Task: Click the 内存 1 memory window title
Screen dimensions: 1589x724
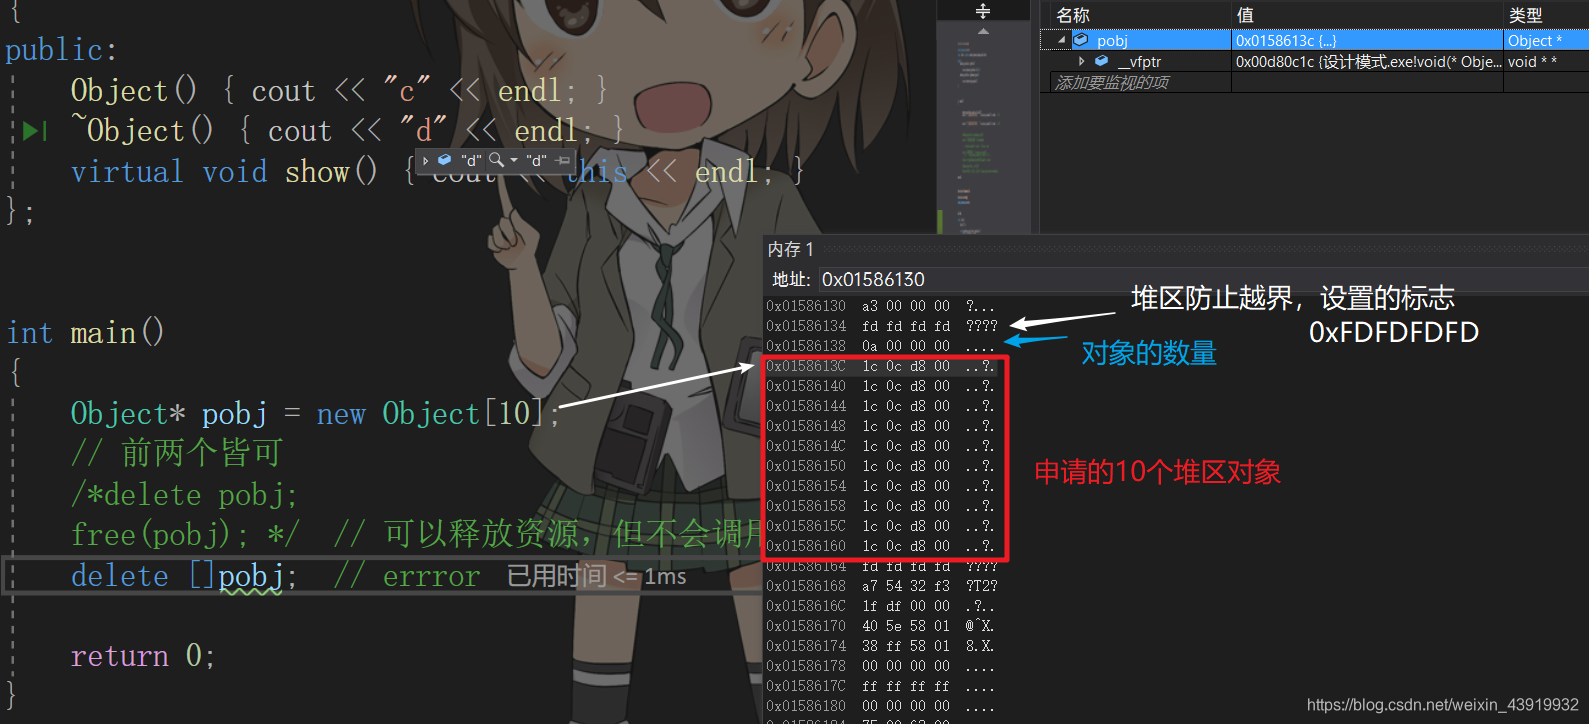Action: (791, 249)
